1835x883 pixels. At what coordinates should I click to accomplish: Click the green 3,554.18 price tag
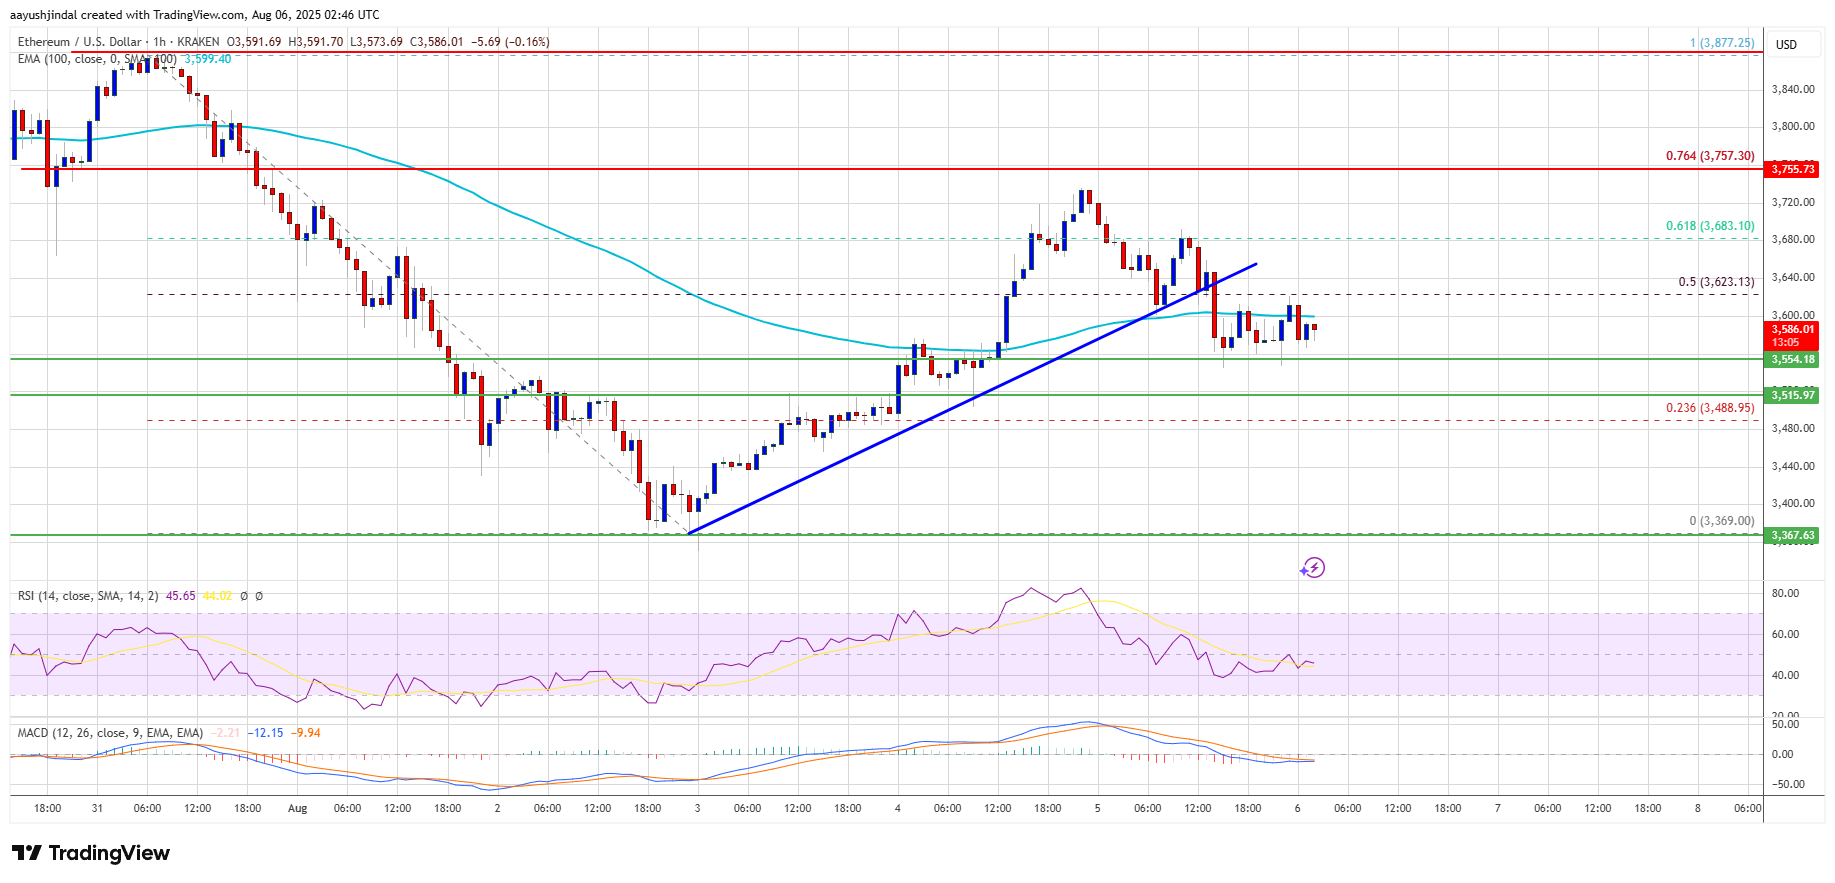1792,359
